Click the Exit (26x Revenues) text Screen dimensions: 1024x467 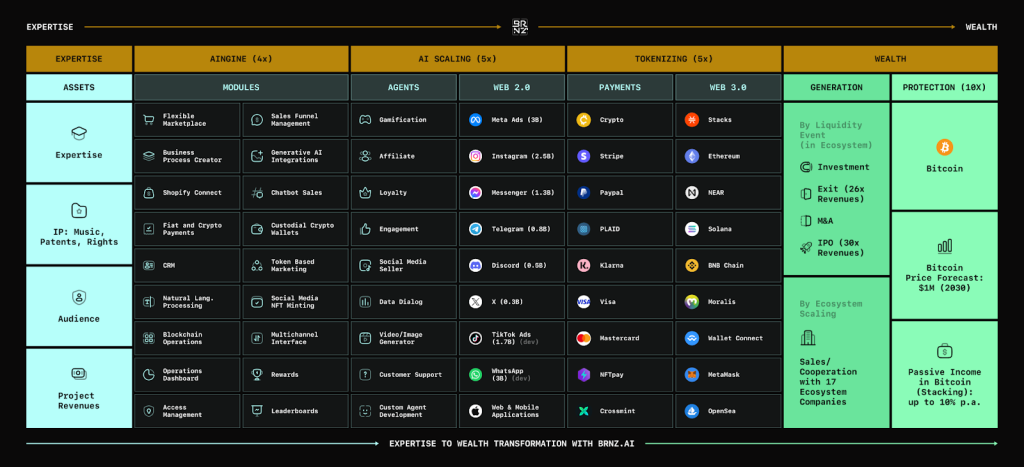(x=842, y=194)
